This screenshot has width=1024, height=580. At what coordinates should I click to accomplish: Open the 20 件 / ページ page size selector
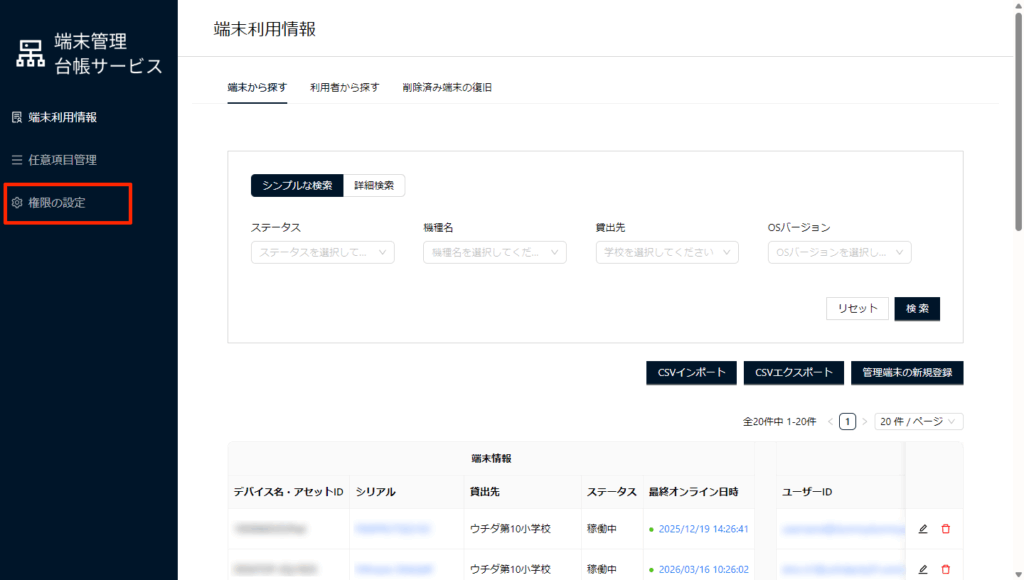[918, 422]
